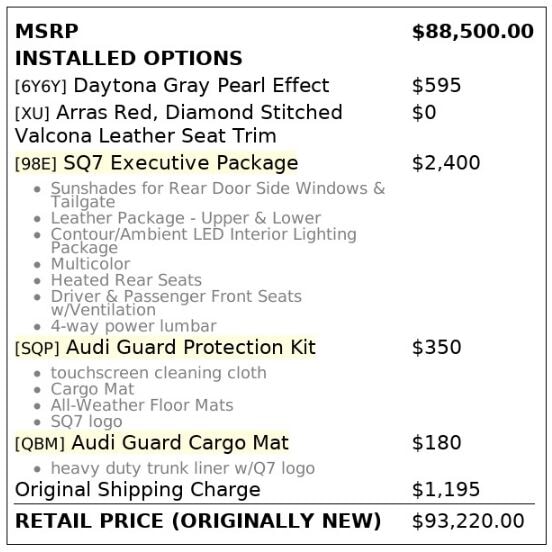This screenshot has width=552, height=552.
Task: Click the $2,400 package price
Action: (446, 163)
